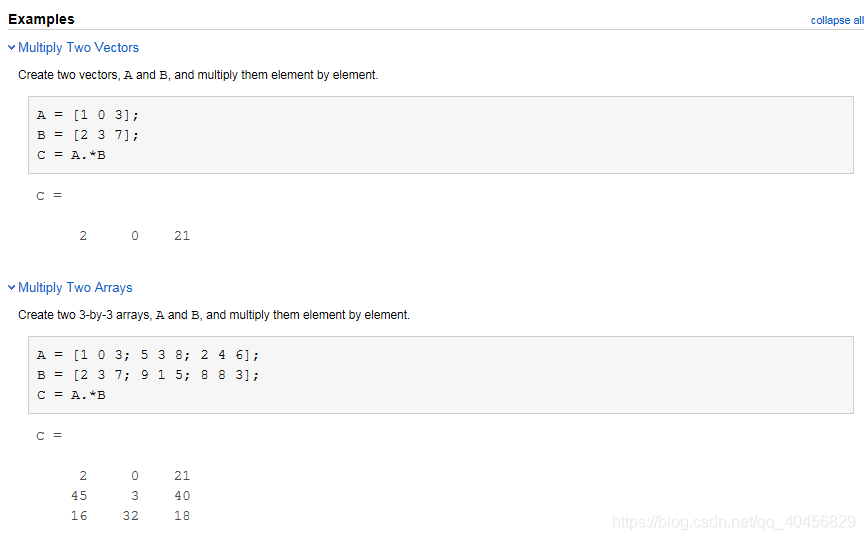The width and height of the screenshot is (865, 540).
Task: Click C = A.*B in arrays example
Action: (71, 395)
